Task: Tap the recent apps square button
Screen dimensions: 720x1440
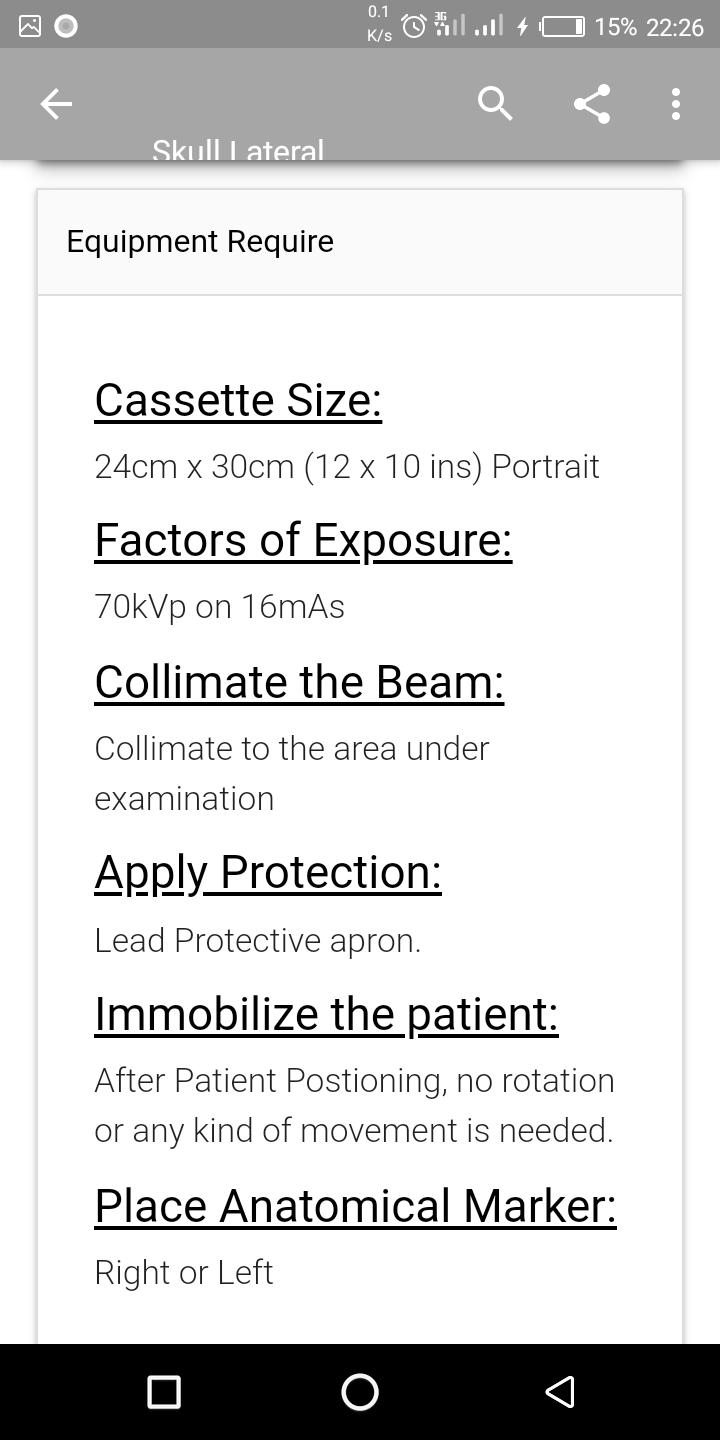Action: point(164,1392)
